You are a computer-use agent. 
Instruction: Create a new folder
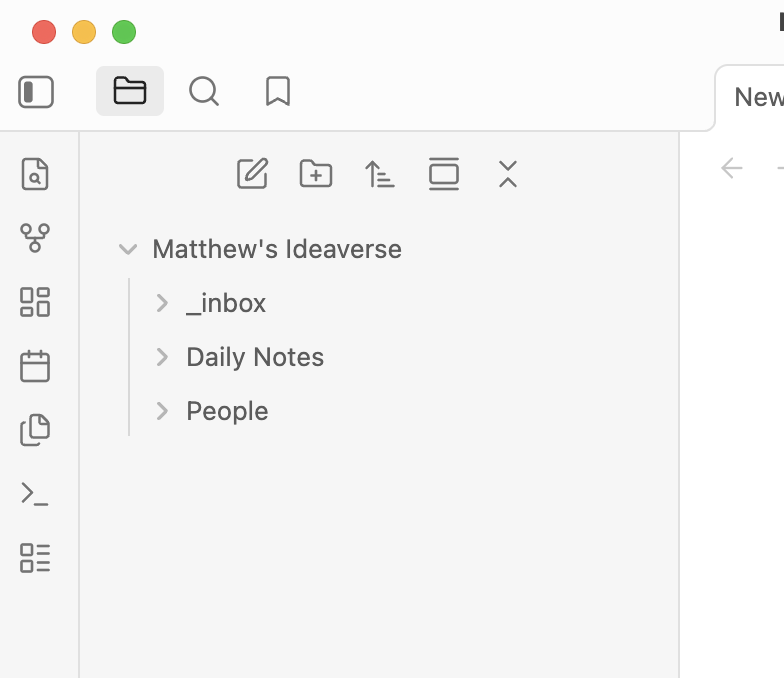316,174
